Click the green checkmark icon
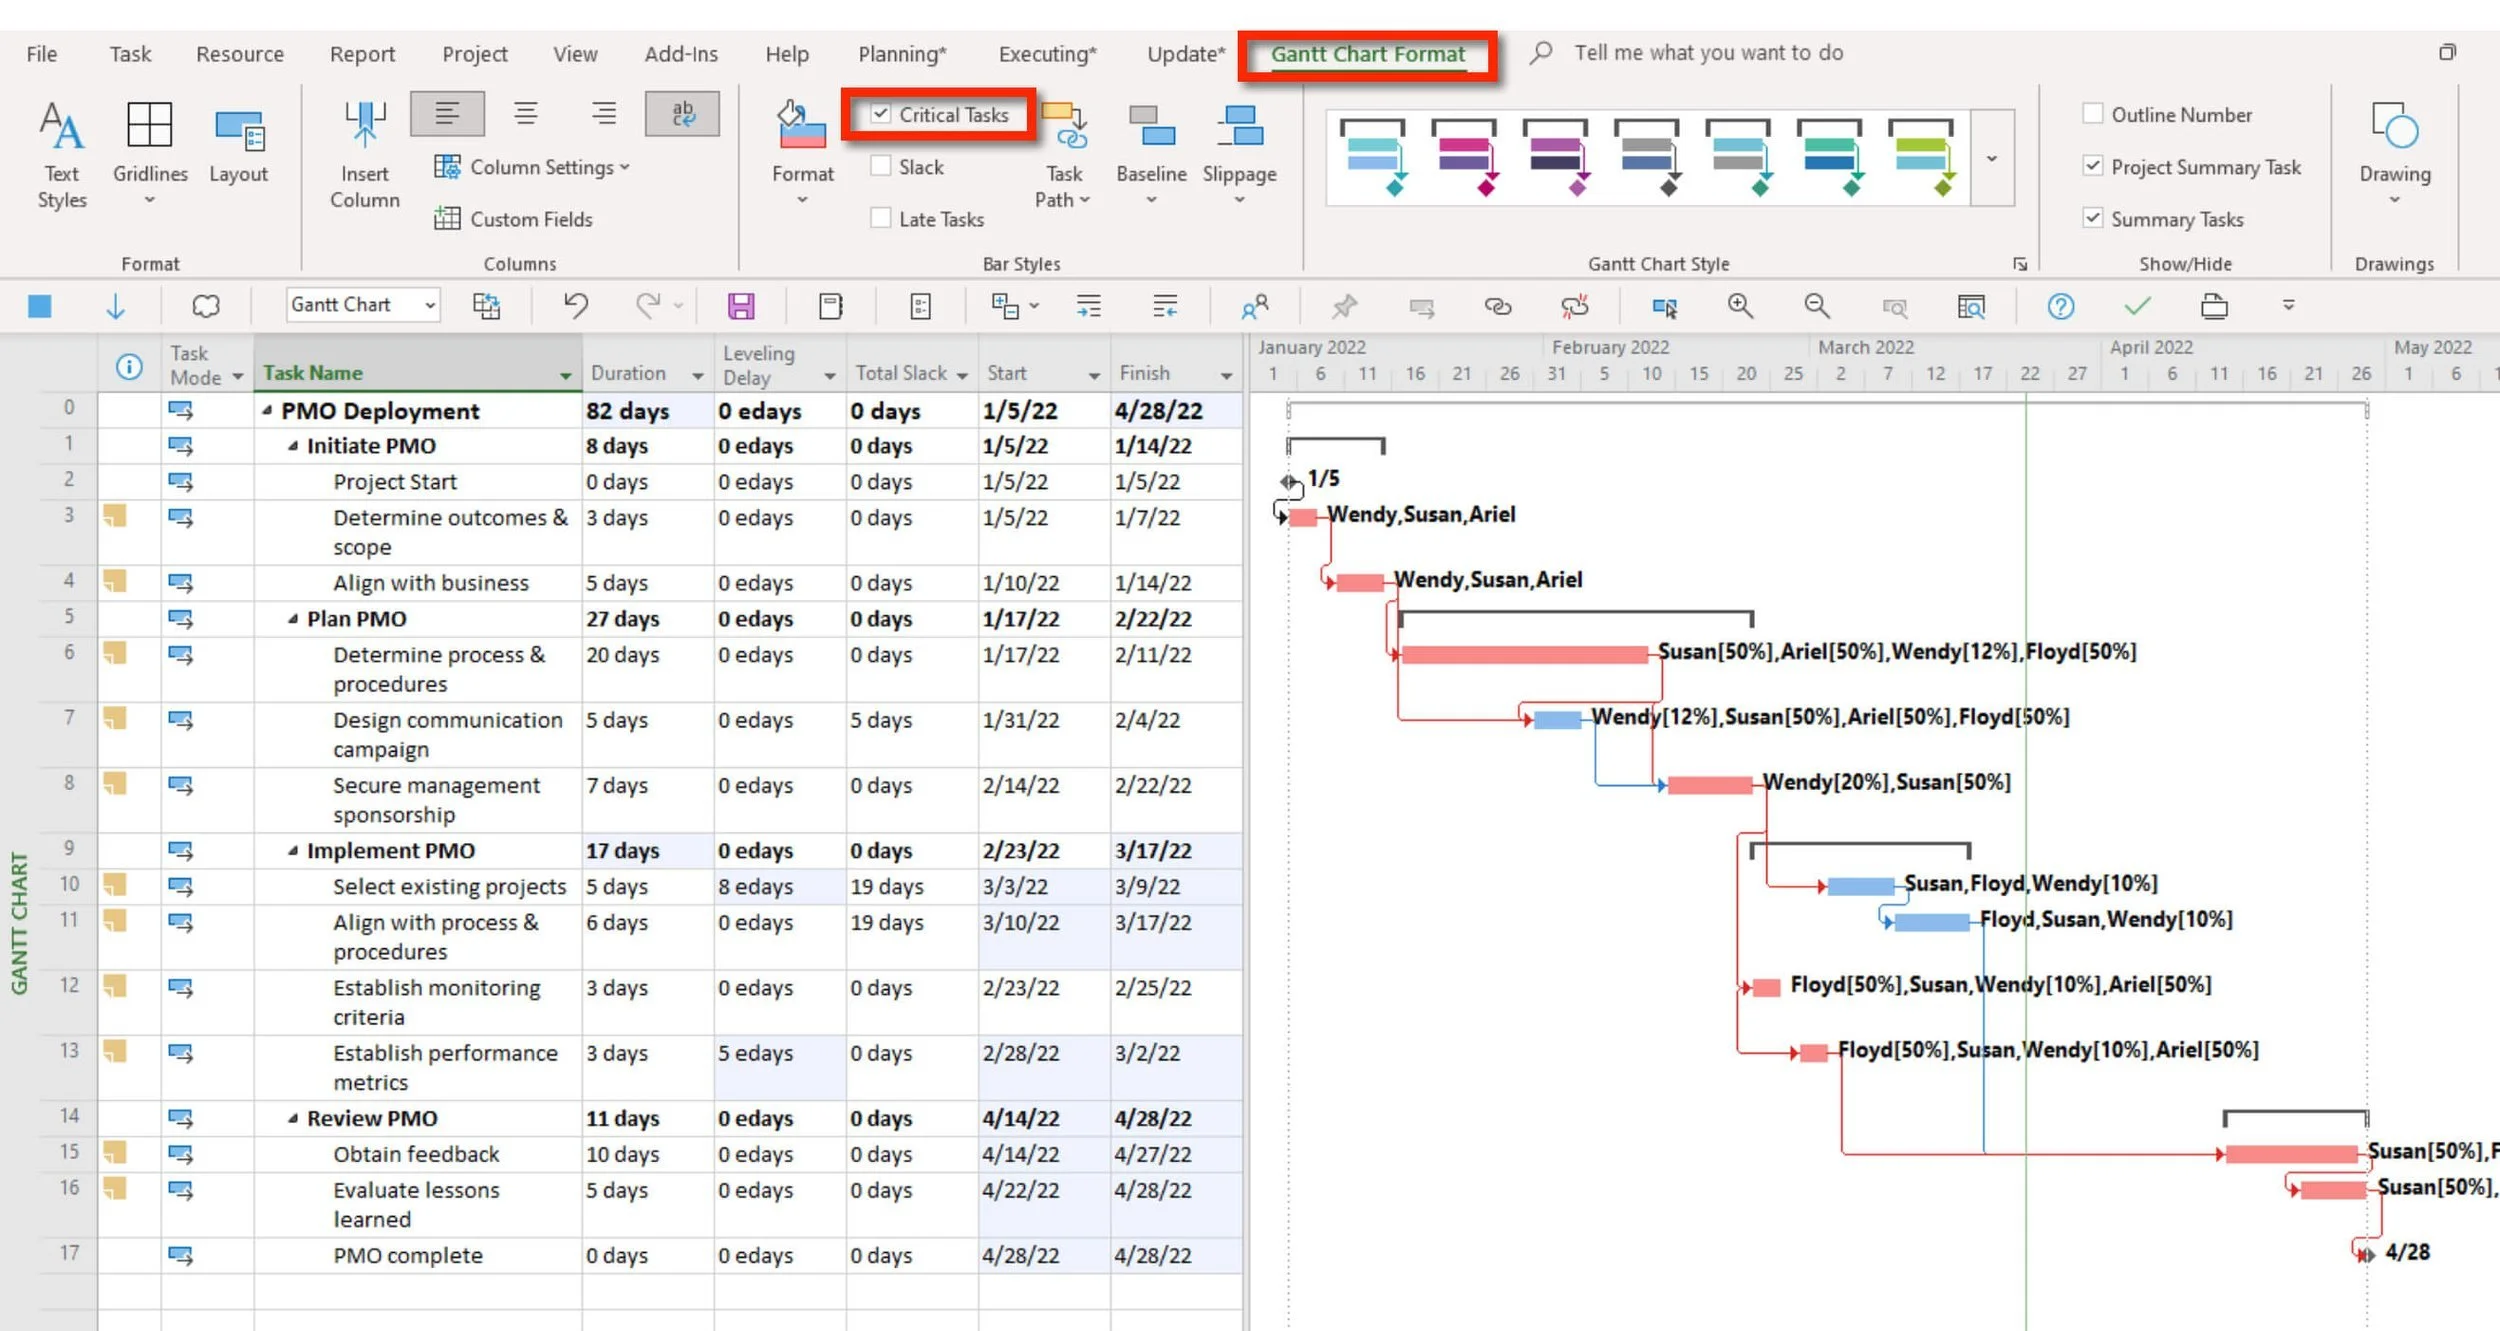The width and height of the screenshot is (2500, 1331). [2137, 306]
